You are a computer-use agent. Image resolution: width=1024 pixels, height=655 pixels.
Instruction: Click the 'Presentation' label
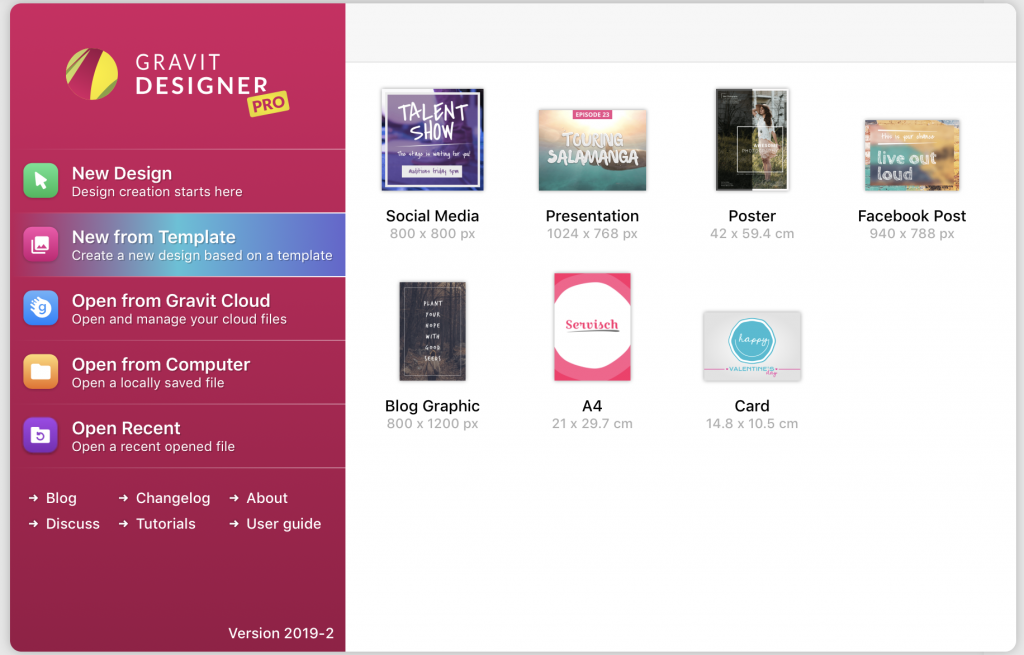[x=592, y=216]
